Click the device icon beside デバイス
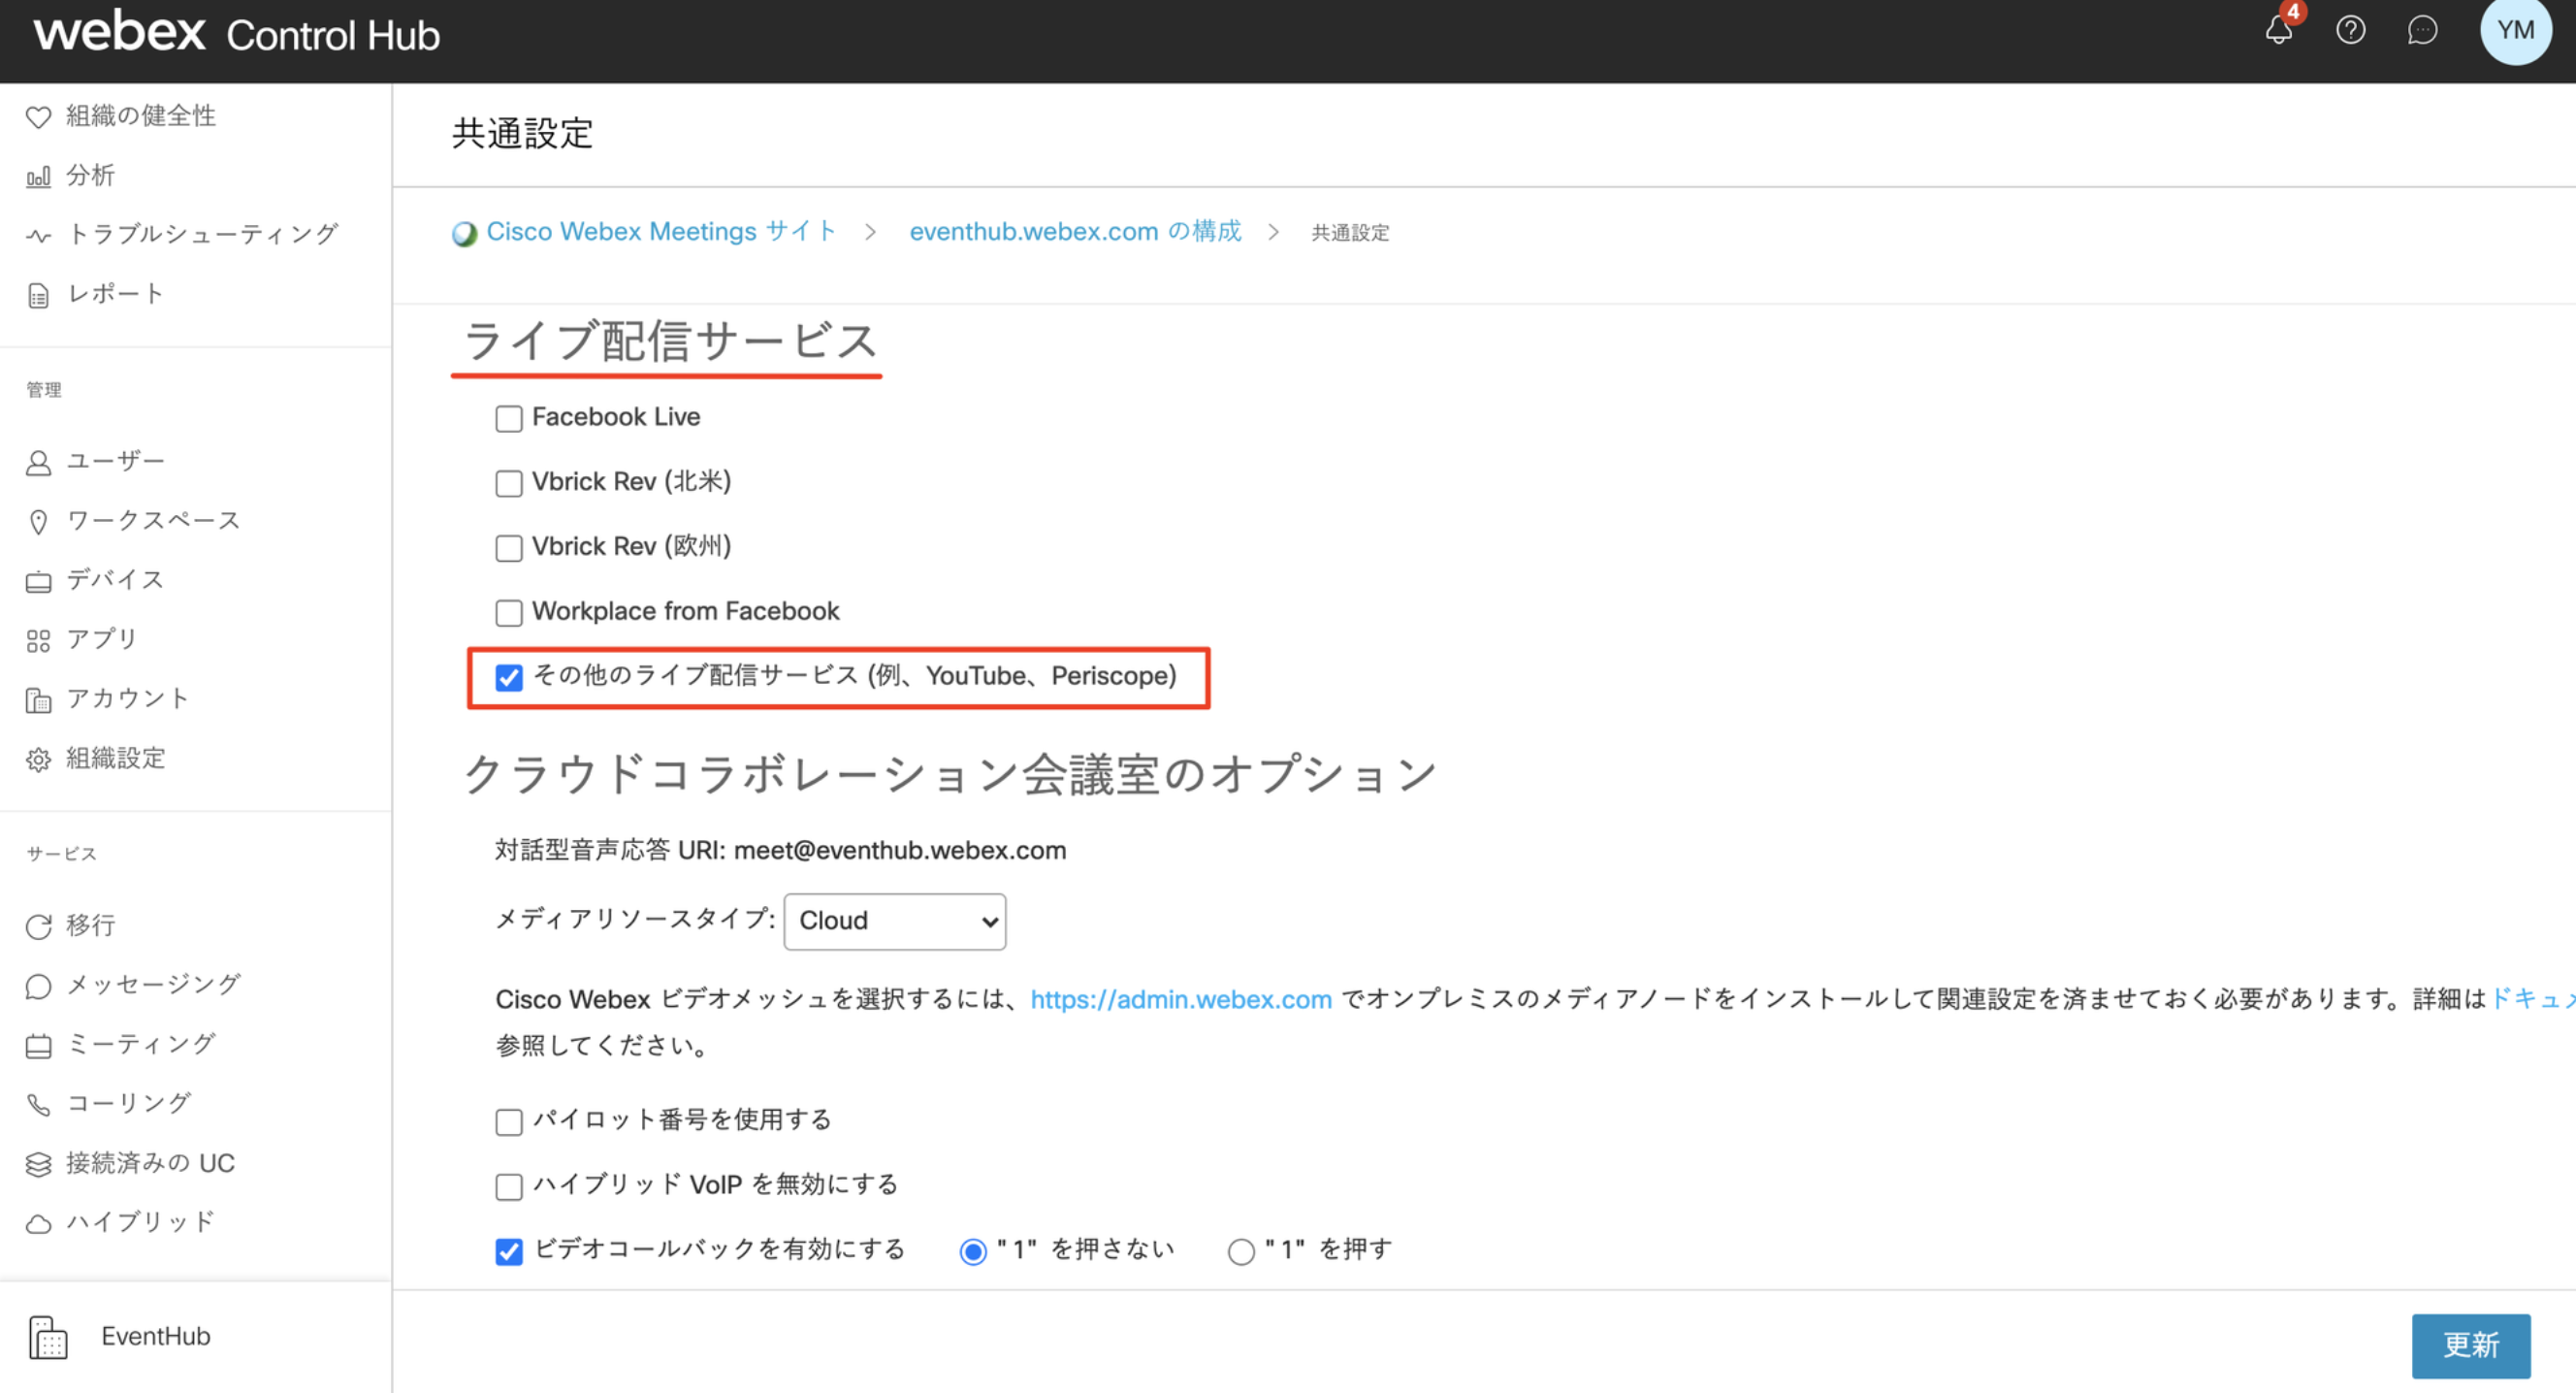 pos(38,581)
